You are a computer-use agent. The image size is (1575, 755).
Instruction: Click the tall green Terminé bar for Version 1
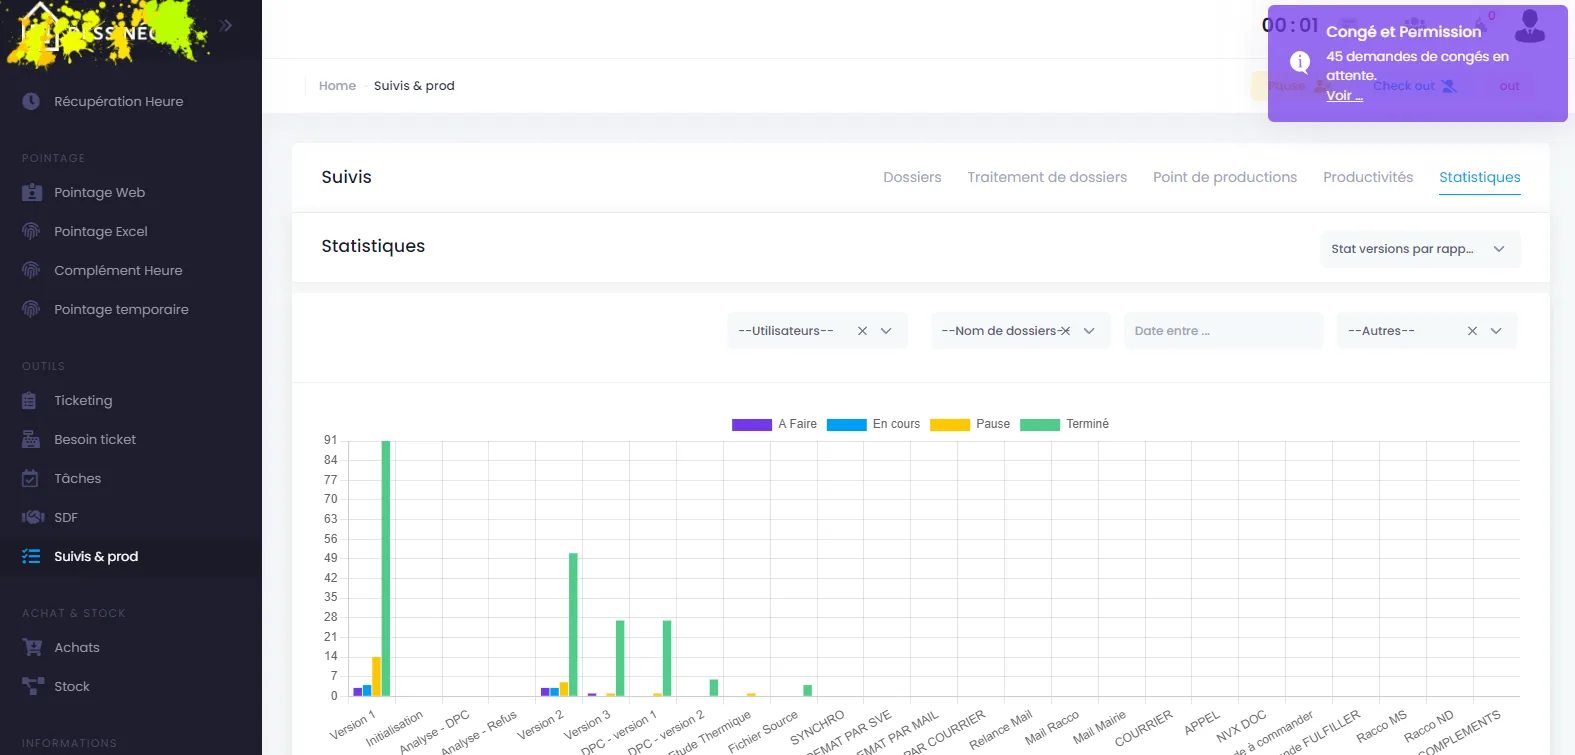pos(386,568)
